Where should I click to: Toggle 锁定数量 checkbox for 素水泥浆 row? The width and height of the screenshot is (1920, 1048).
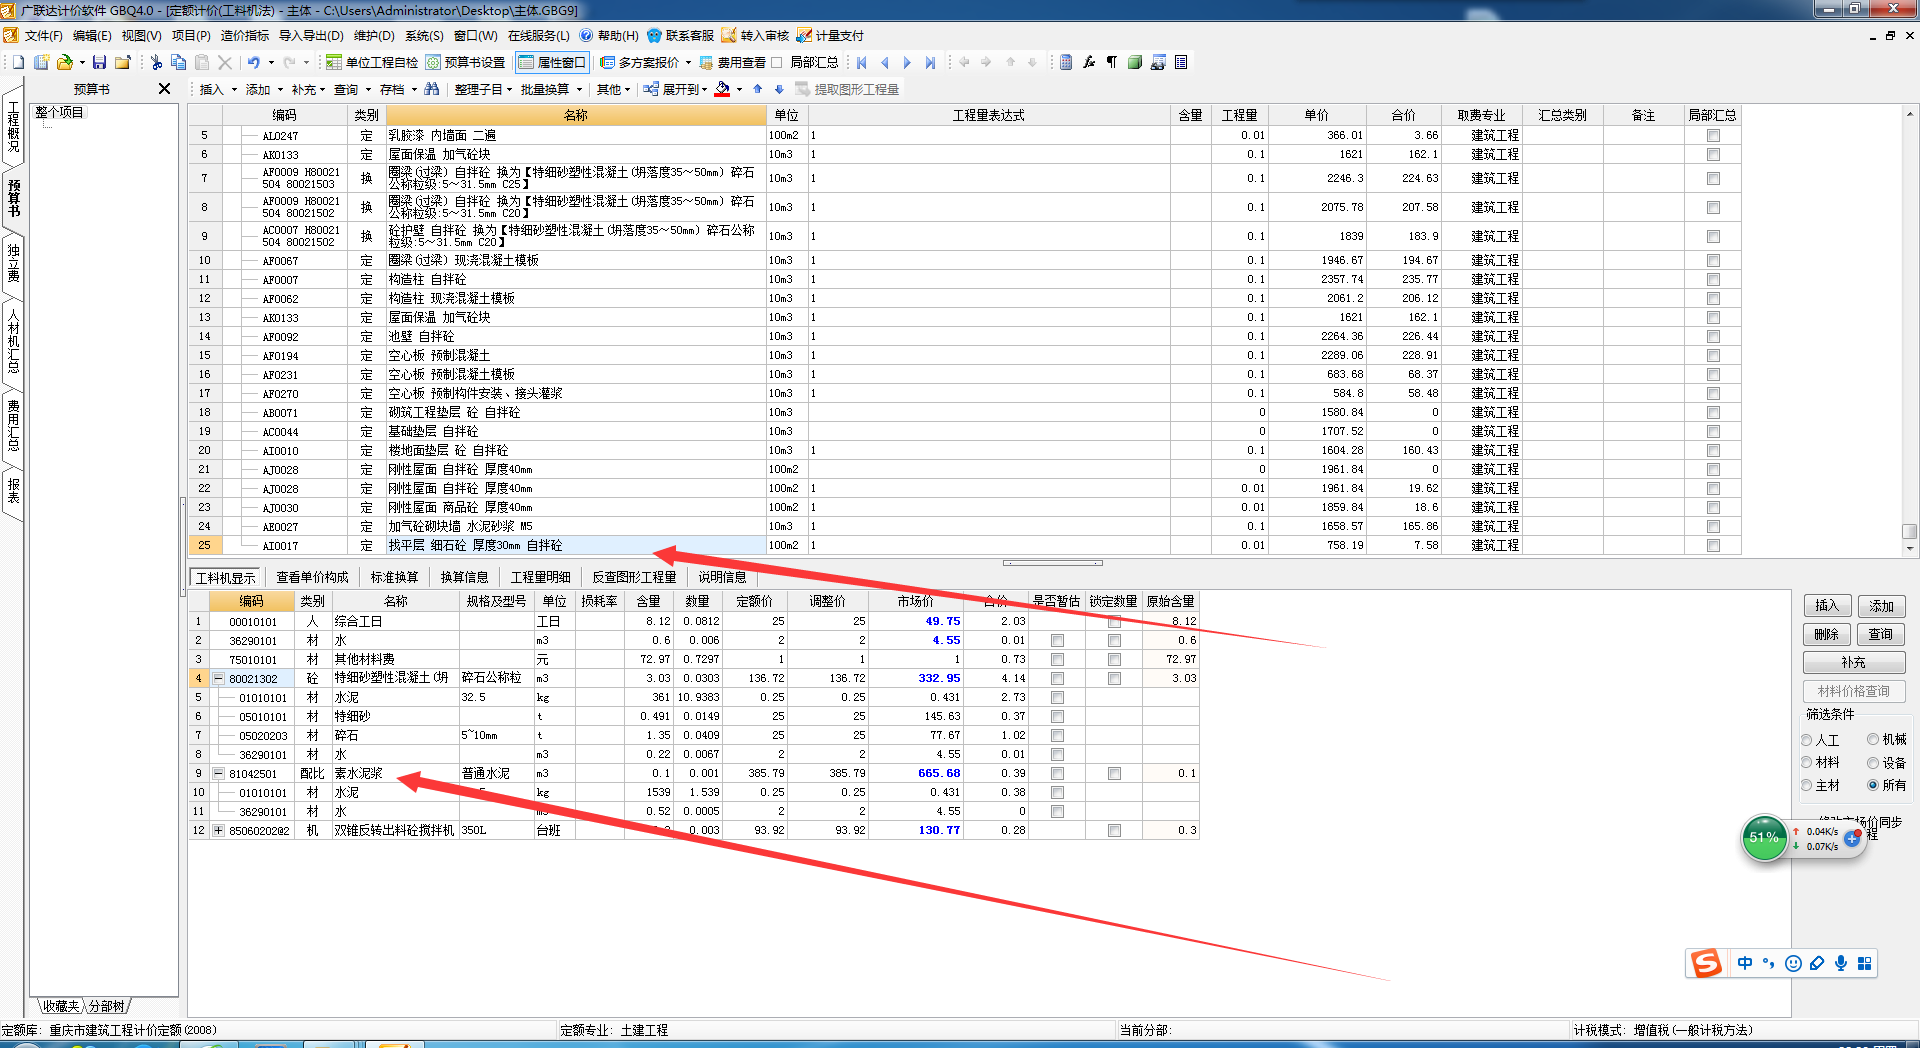pos(1114,773)
